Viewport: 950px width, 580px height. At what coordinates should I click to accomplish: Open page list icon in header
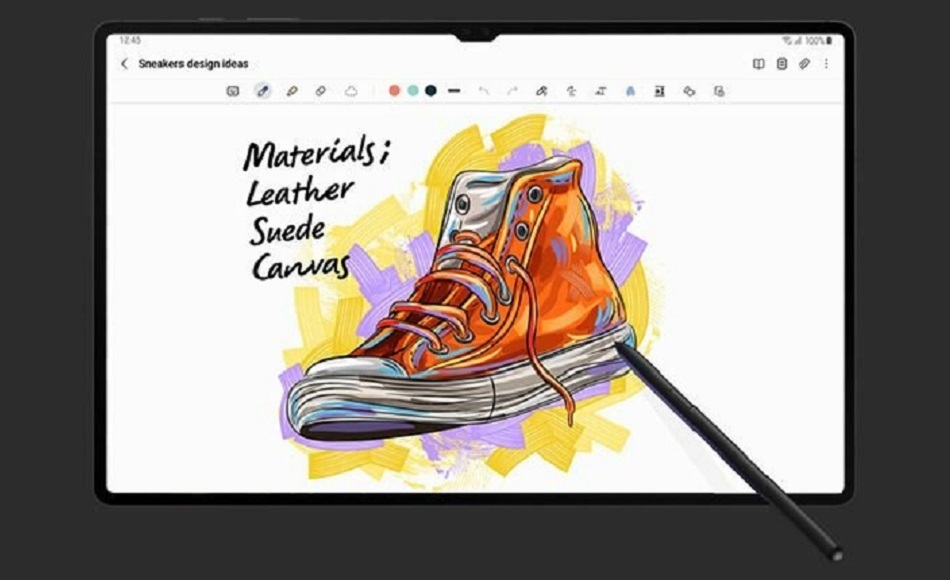click(782, 64)
